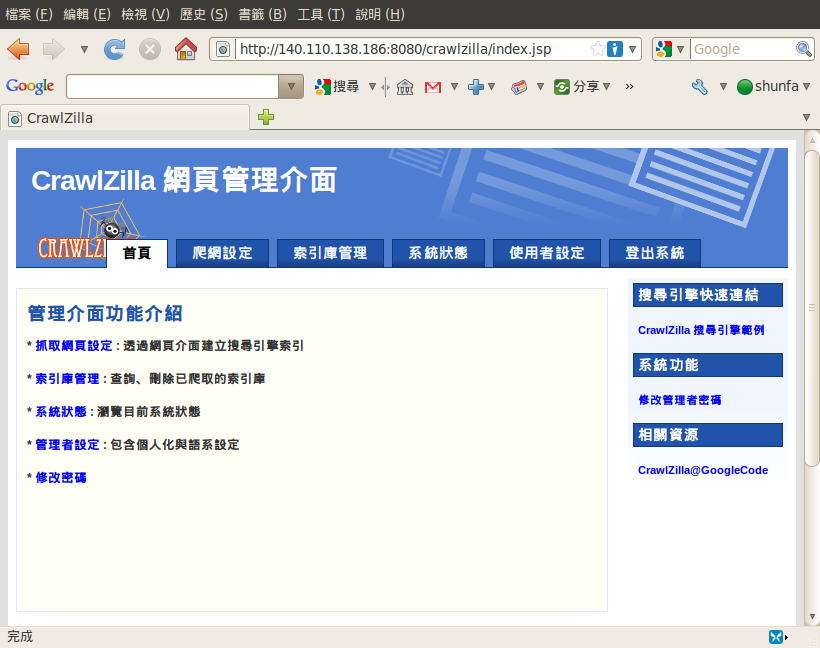Click the blue info icon in address bar
The height and width of the screenshot is (648, 820).
pos(615,49)
